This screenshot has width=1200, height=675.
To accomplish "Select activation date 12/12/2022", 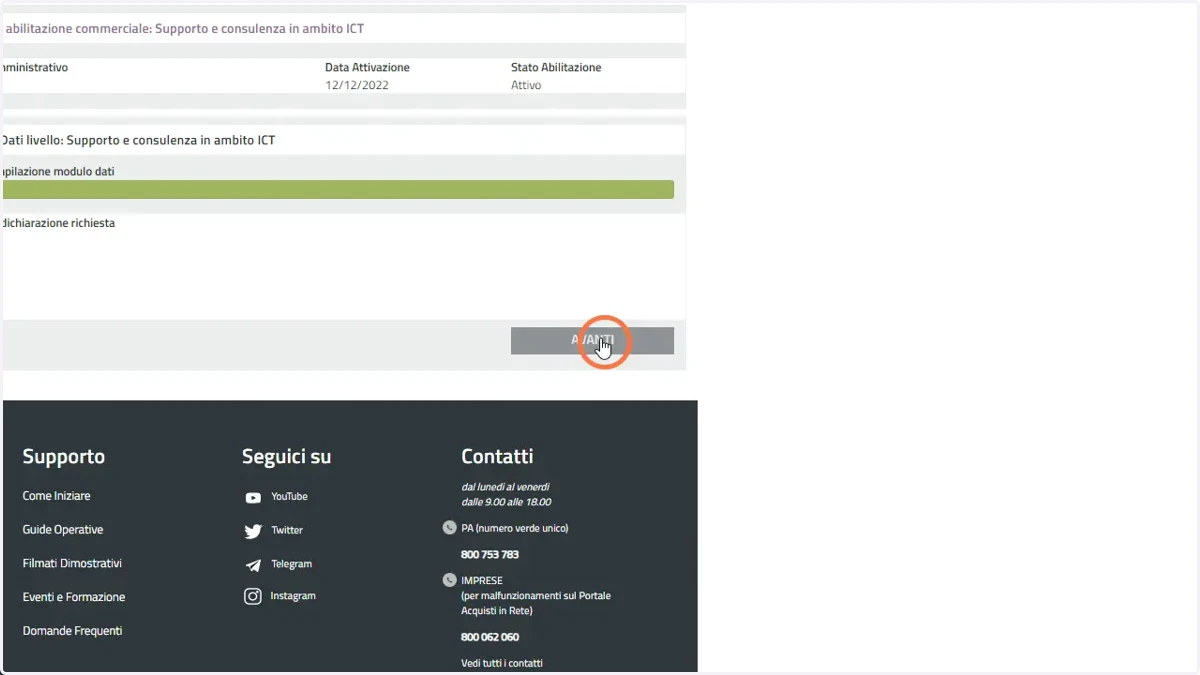I will 357,86.
